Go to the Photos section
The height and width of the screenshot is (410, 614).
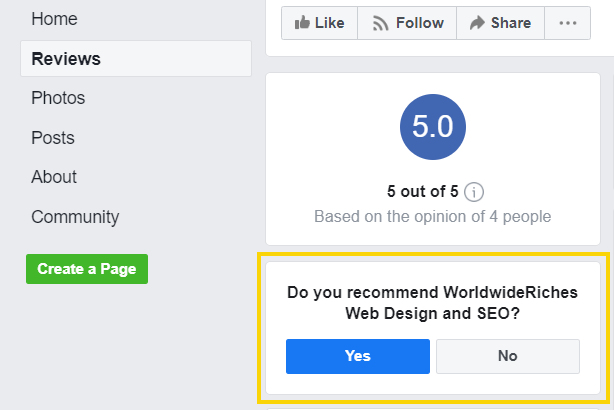58,98
